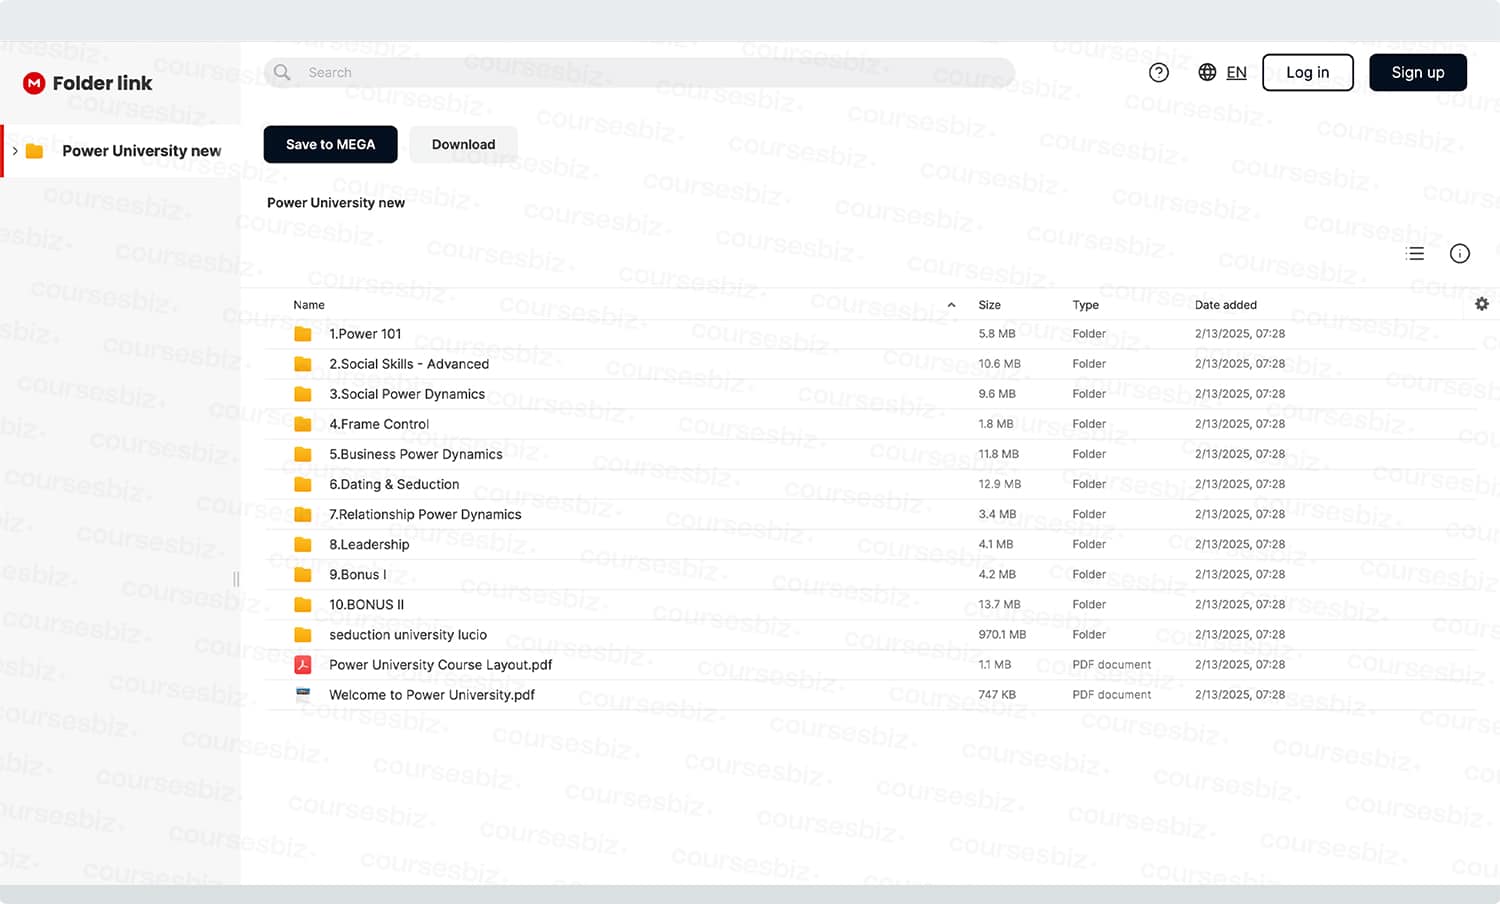1500x904 pixels.
Task: Click folder icon of 1.Power 101
Action: click(303, 334)
